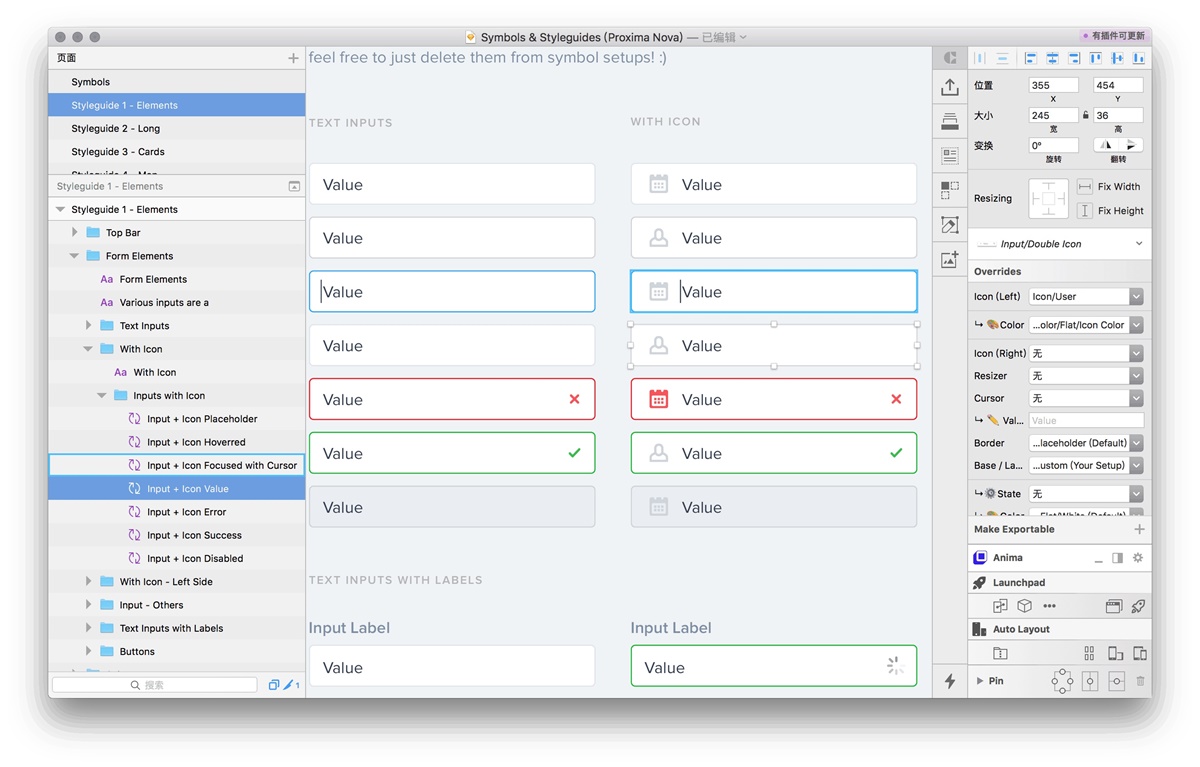Screen dimensions: 1200x767
Task: Select Input + Icon Success layer
Action: (176, 536)
